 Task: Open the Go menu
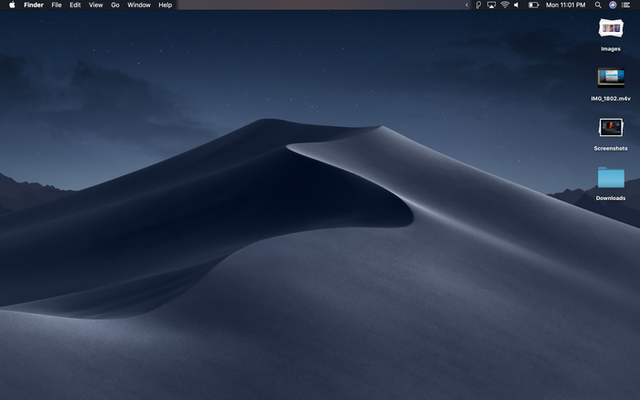pyautogui.click(x=115, y=5)
